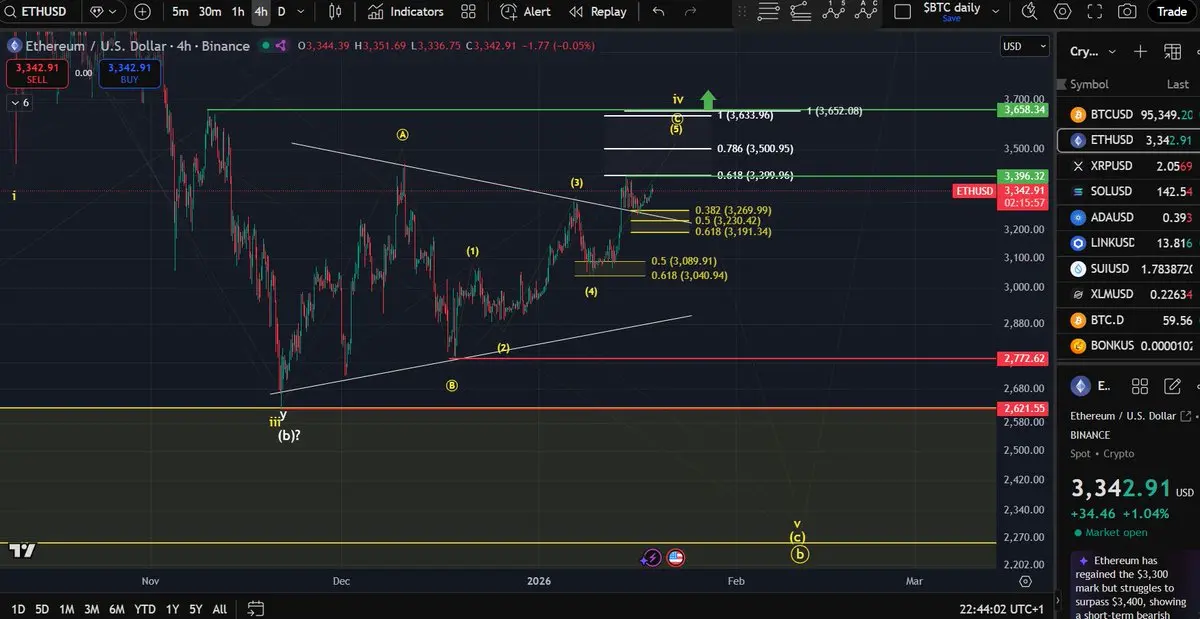
Task: Select the All date range
Action: (x=220, y=609)
